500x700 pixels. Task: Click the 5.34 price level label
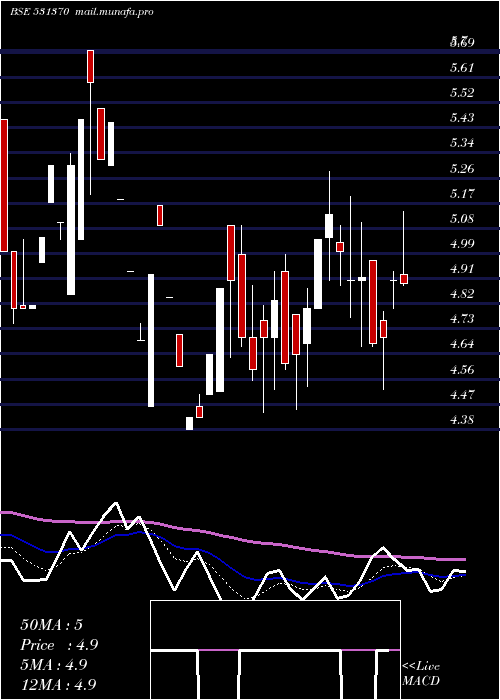pyautogui.click(x=462, y=143)
